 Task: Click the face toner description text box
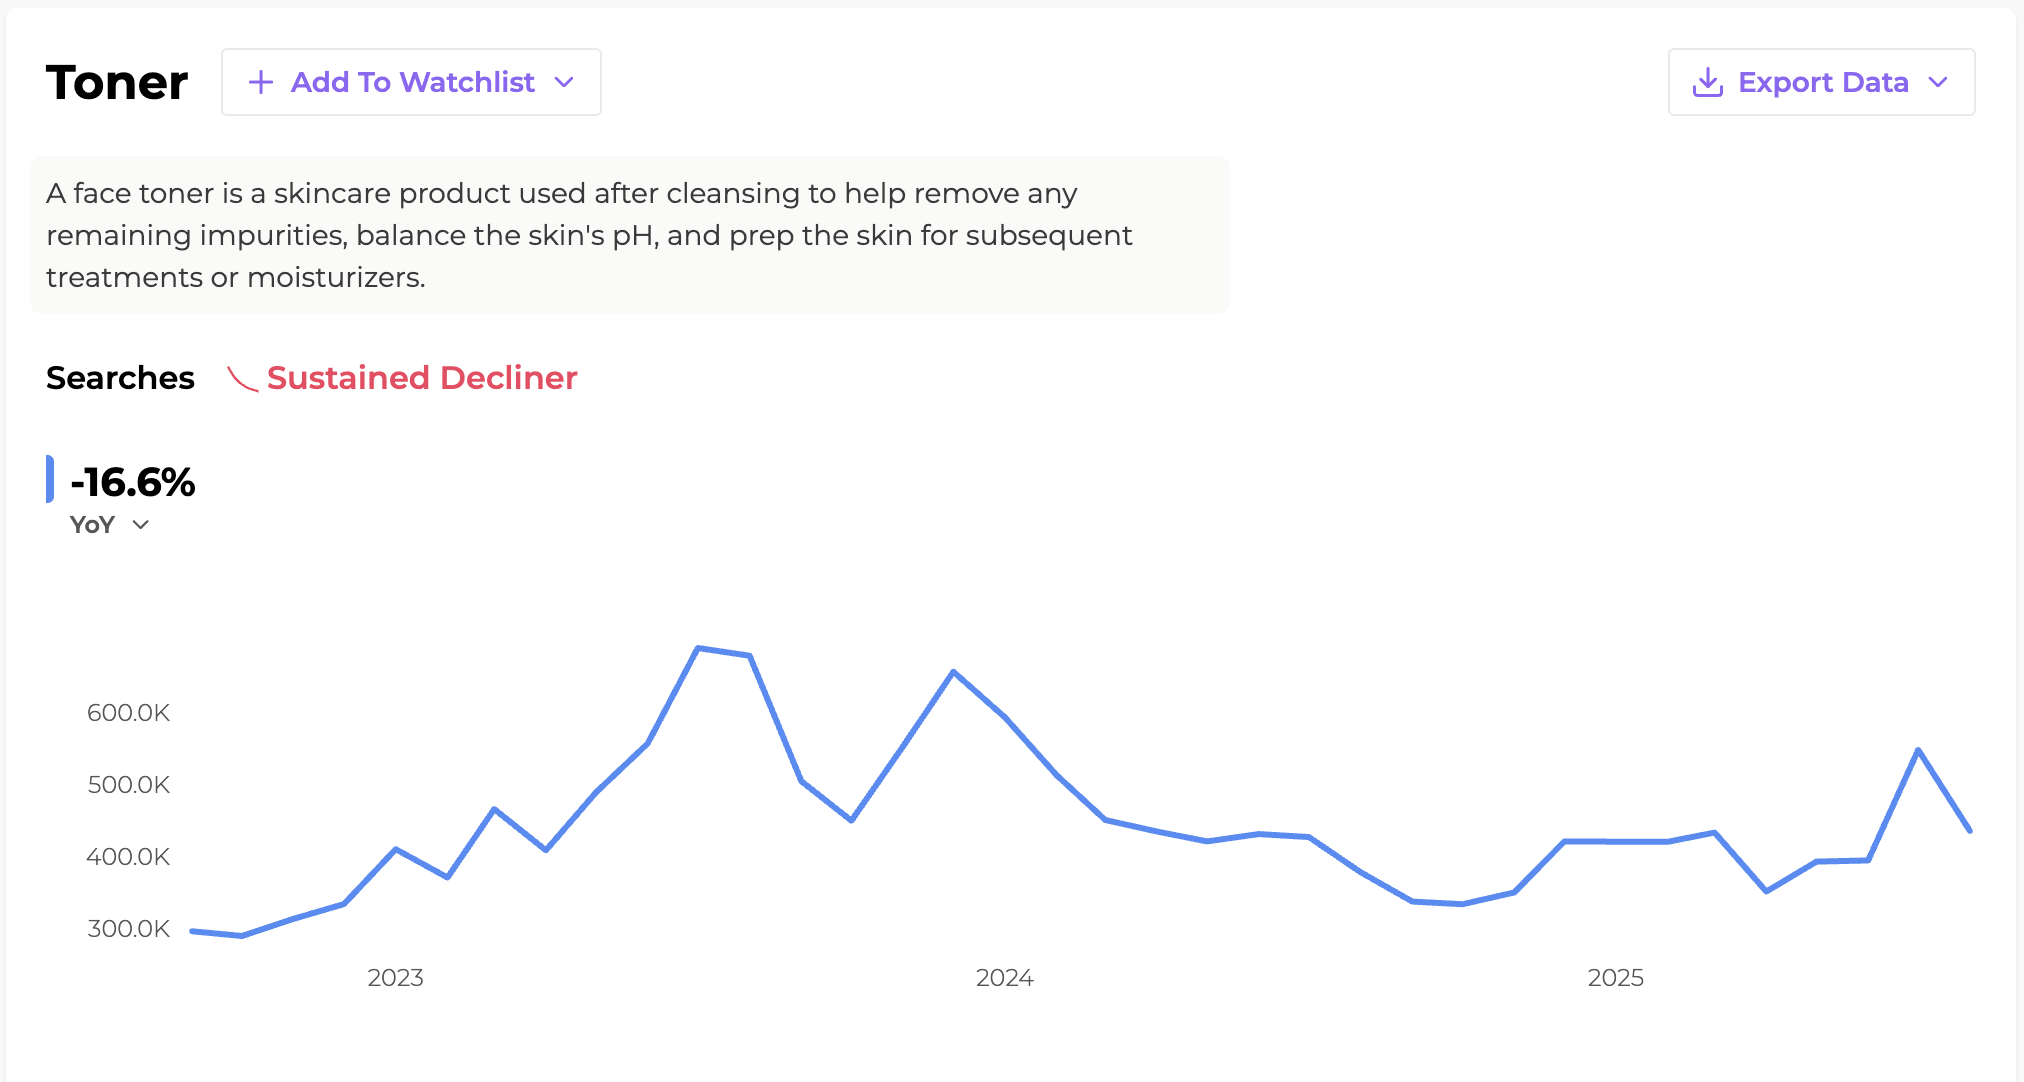pos(630,235)
